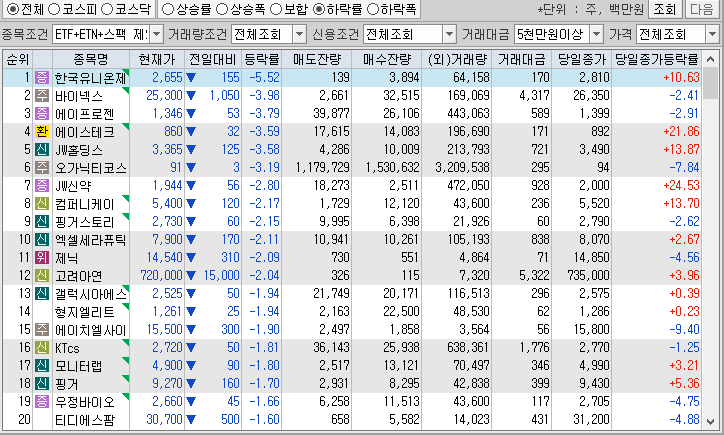This screenshot has width=724, height=435.
Task: Click the 신 badge next to 핑거스토리
Action: coord(42,222)
